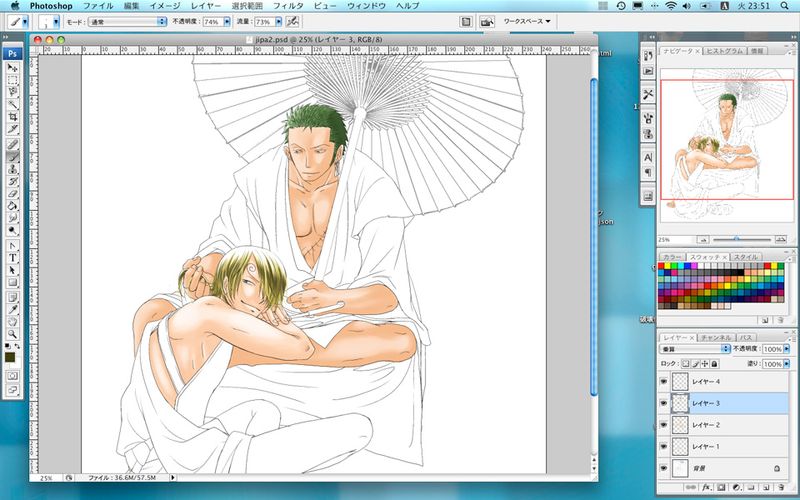The image size is (800, 500).
Task: Open brush opacity slider arrow
Action: click(x=228, y=22)
